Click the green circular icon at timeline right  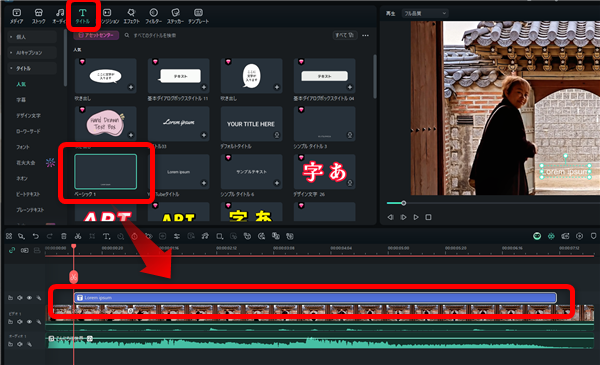[x=537, y=236]
